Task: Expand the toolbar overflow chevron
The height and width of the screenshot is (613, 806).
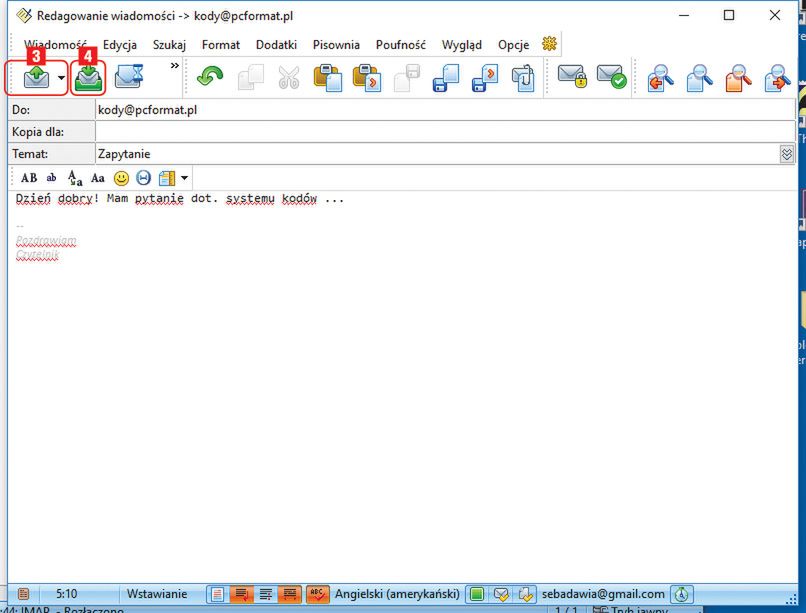Action: [175, 66]
